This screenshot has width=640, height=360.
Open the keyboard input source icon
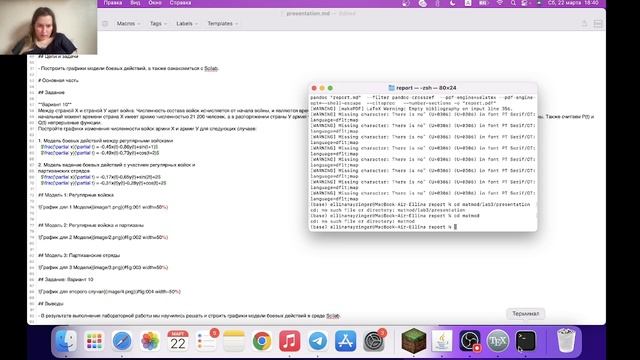coord(468,3)
